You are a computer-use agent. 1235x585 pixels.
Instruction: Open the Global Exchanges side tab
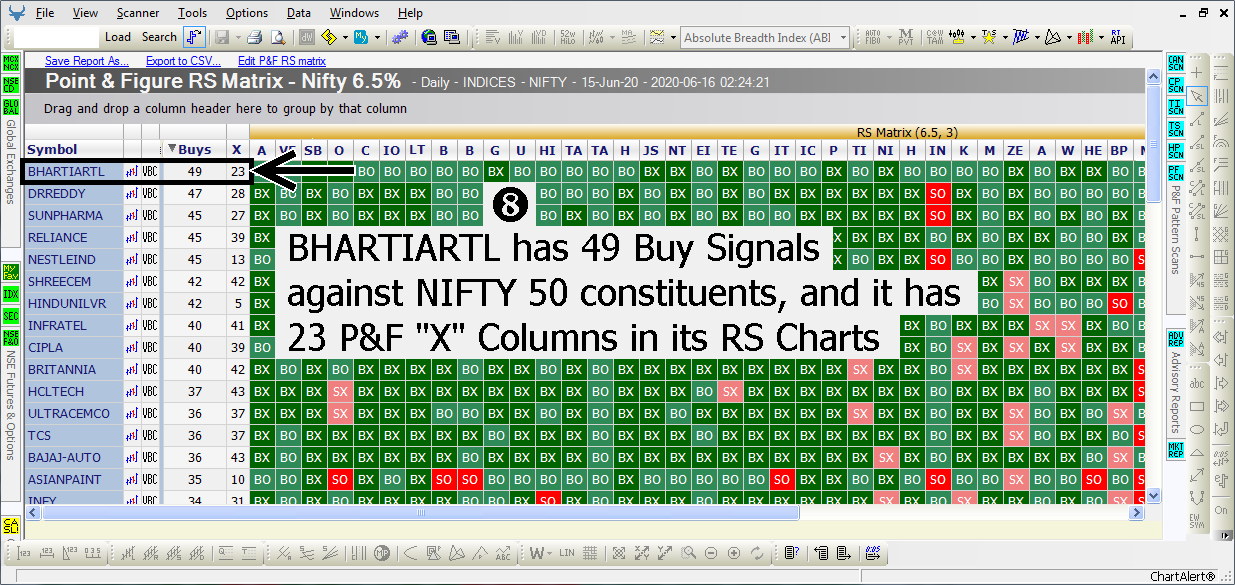pos(11,163)
